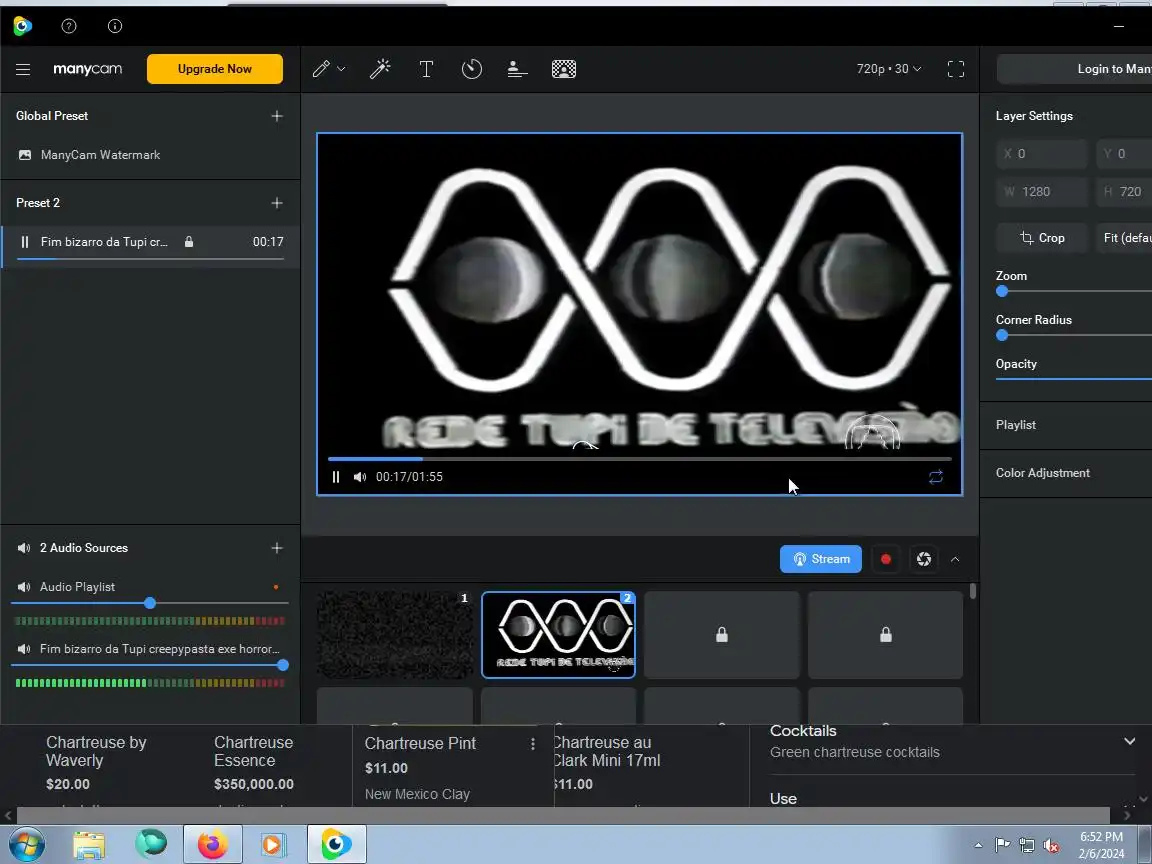Collapse the Cocktails section chevron

[x=1129, y=741]
